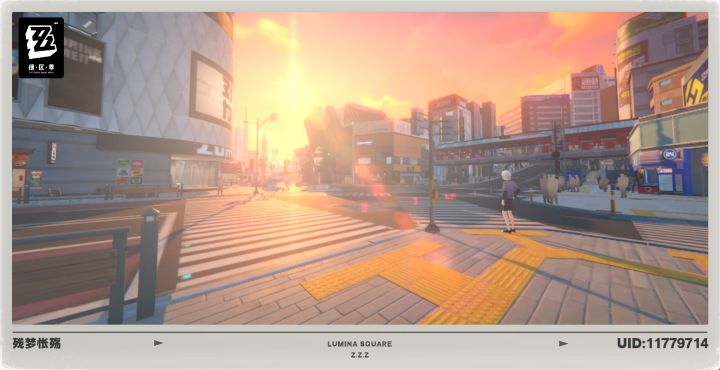Click the LUMINA SQUARE caption text
The height and width of the screenshot is (370, 720).
[360, 344]
